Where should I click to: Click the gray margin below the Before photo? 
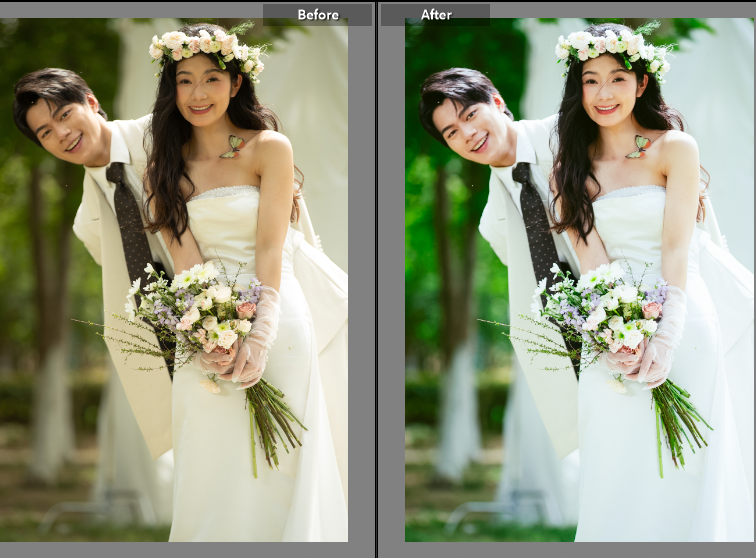point(180,549)
